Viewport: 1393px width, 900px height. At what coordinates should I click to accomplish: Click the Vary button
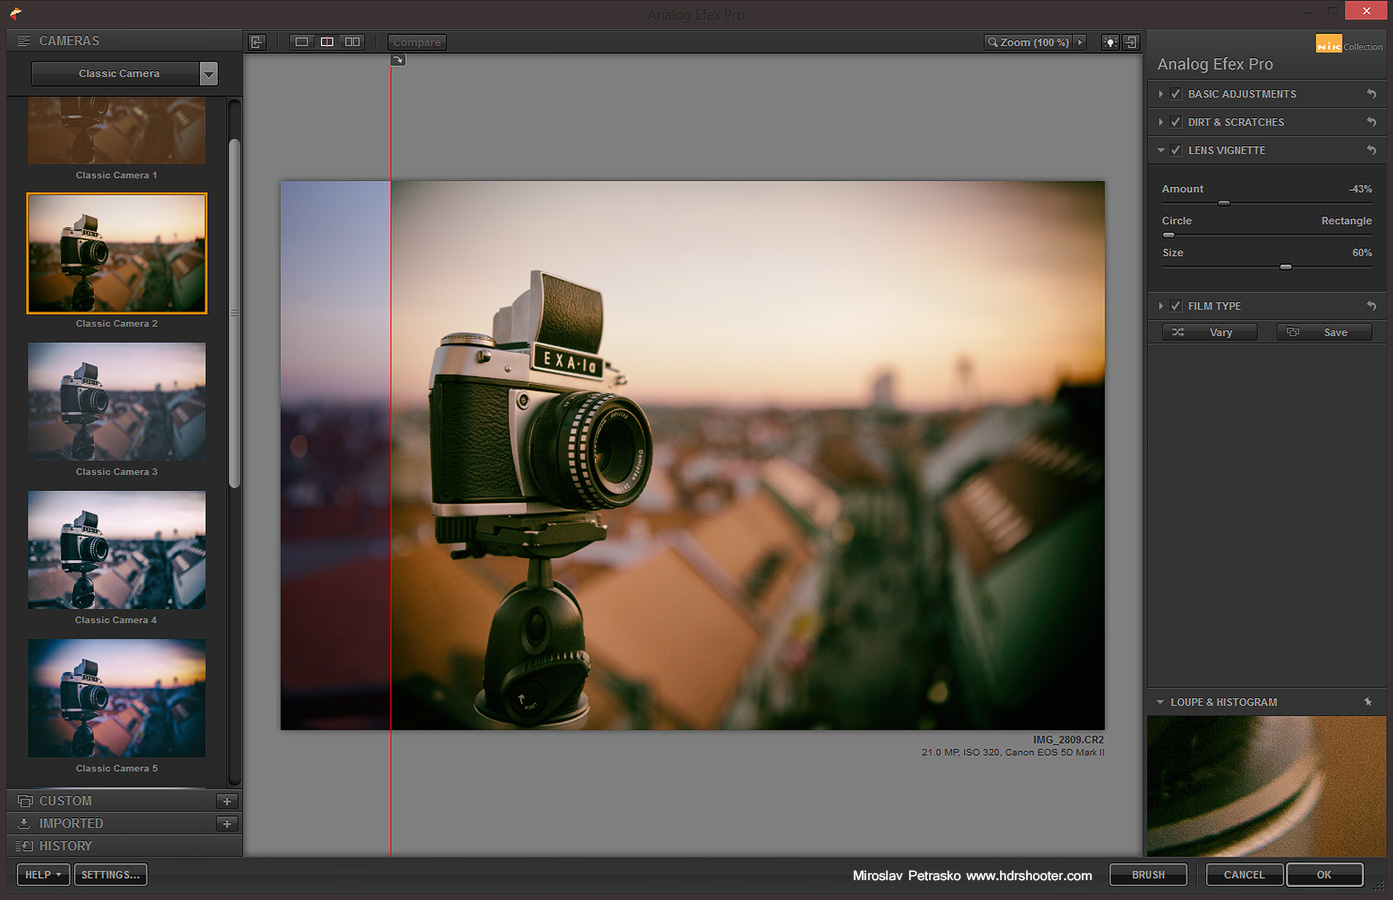click(x=1210, y=332)
